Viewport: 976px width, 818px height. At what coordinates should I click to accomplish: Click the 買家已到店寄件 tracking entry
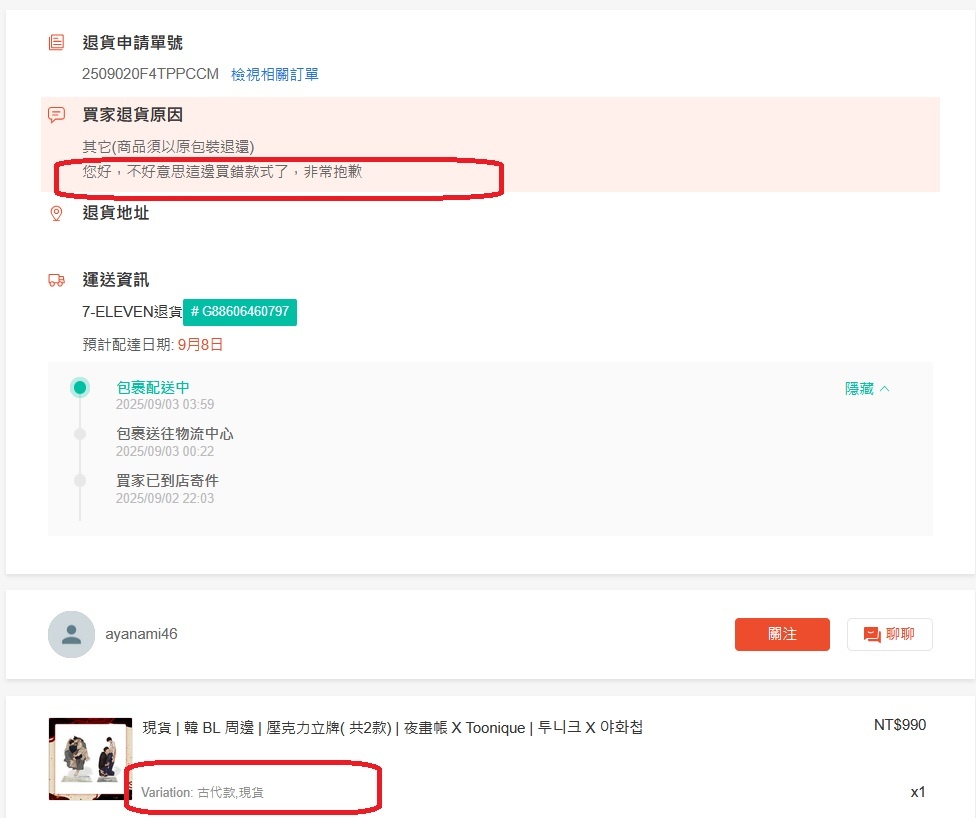[167, 481]
